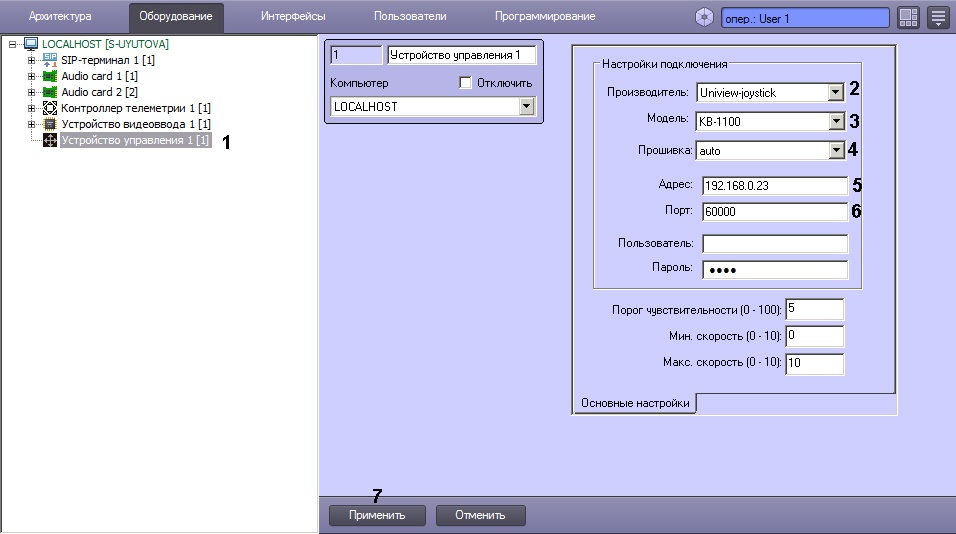Click the Контроллер телеметрии 1 icon
Viewport: 956px width, 534px height.
[x=50, y=108]
